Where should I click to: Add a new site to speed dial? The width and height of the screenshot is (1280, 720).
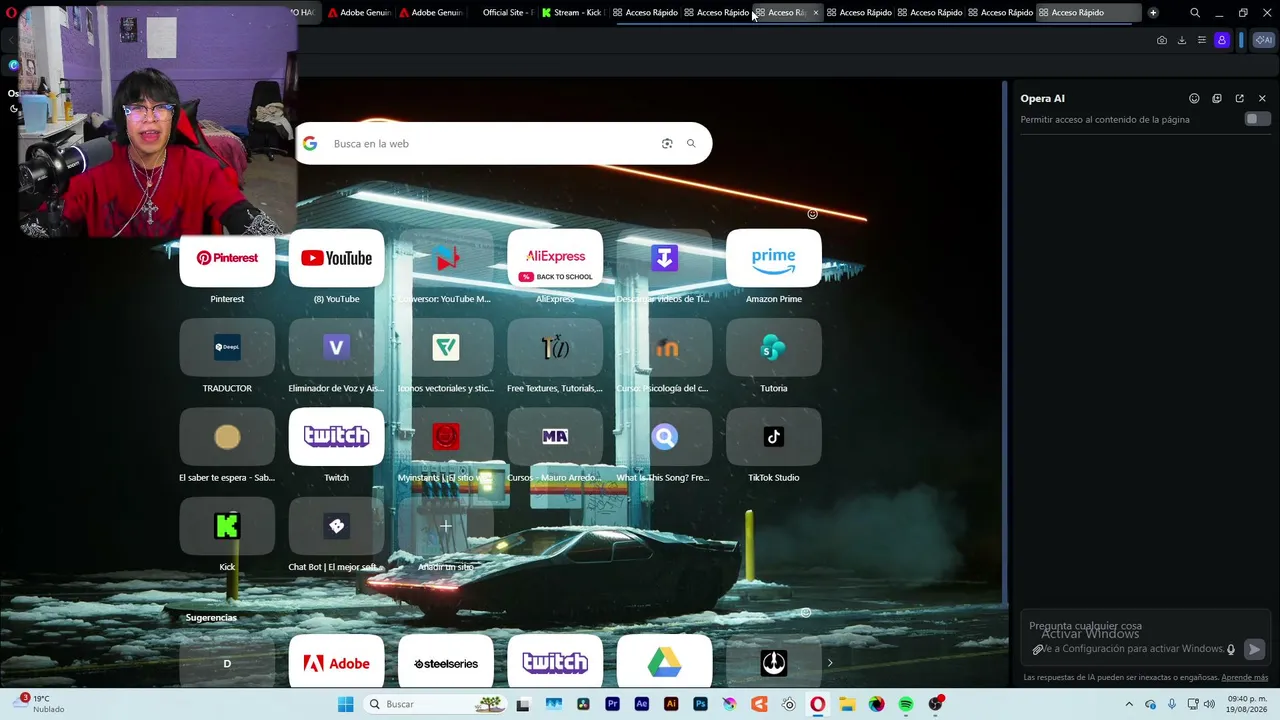tap(446, 527)
